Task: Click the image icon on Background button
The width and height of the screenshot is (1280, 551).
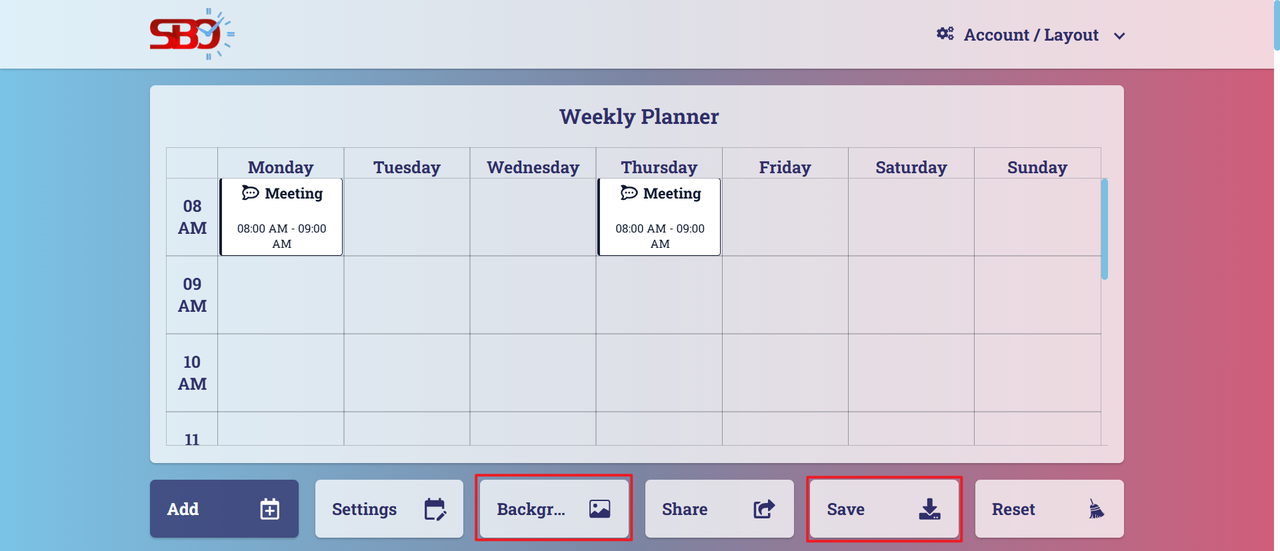Action: 600,509
